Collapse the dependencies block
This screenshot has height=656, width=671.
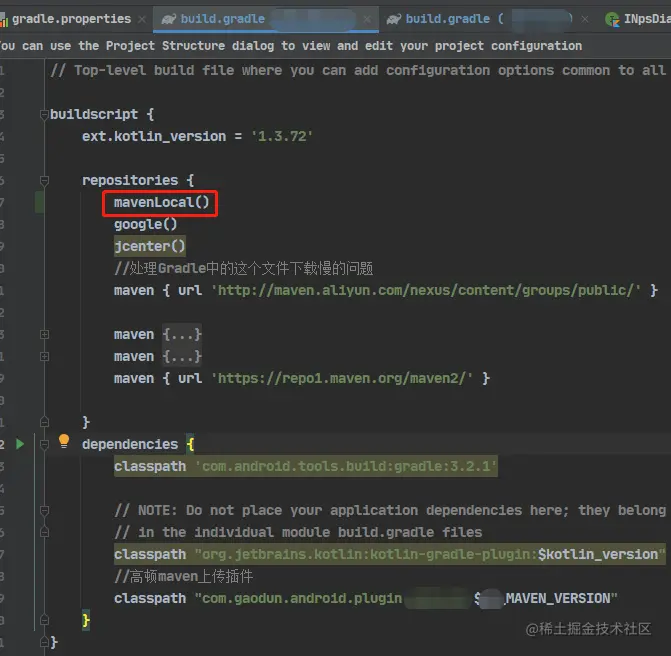coord(44,445)
